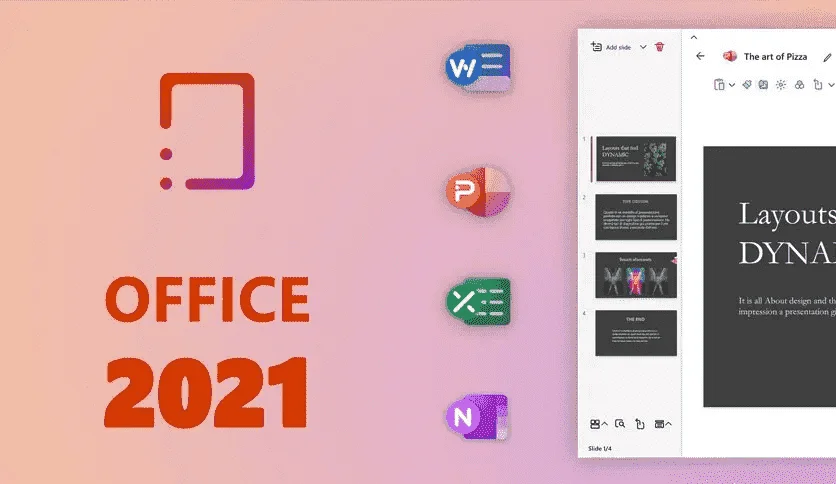The image size is (836, 484).
Task: Click the Add slide button
Action: click(x=611, y=47)
